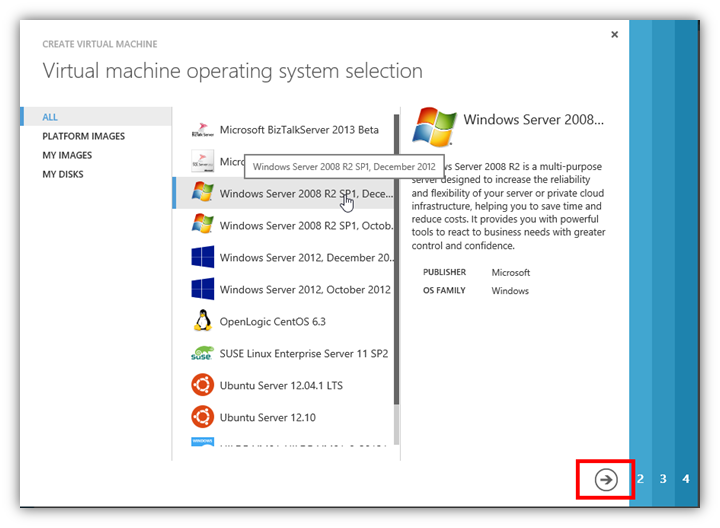Click Windows Server 2012 December logo icon
The width and height of the screenshot is (720, 528).
coord(202,257)
